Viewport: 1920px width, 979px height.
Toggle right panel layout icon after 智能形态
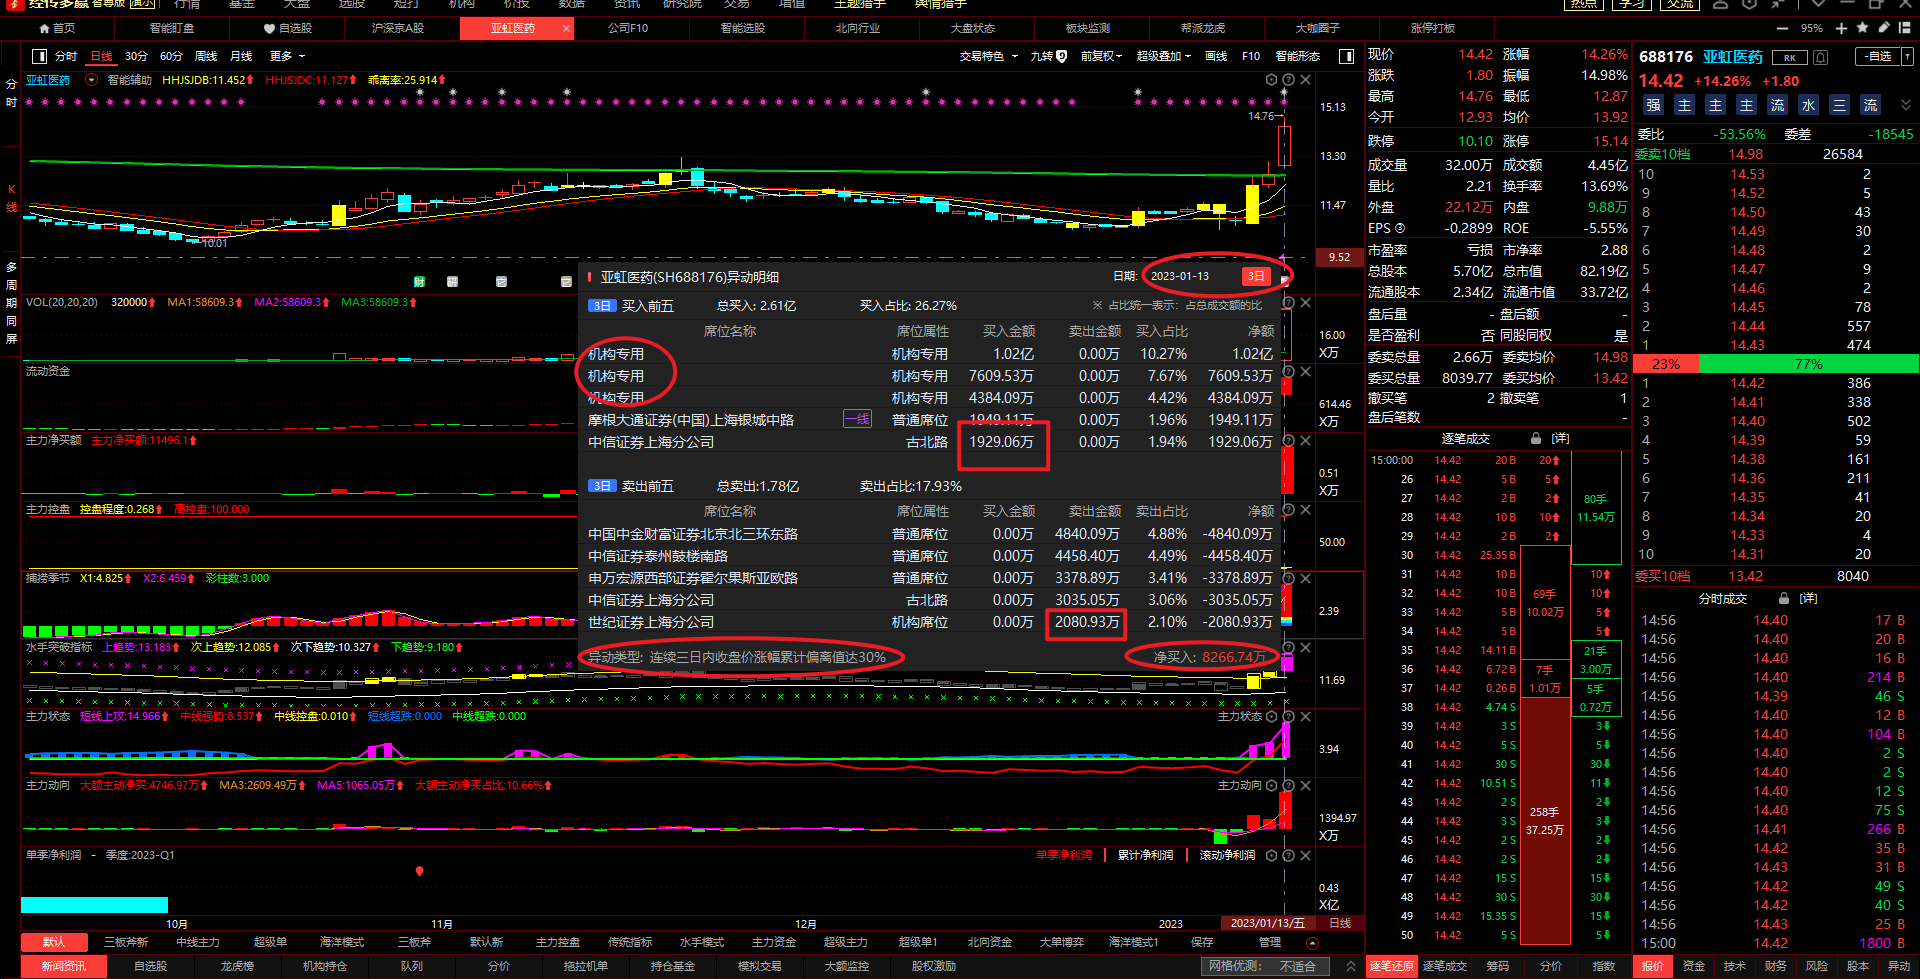(x=1346, y=56)
